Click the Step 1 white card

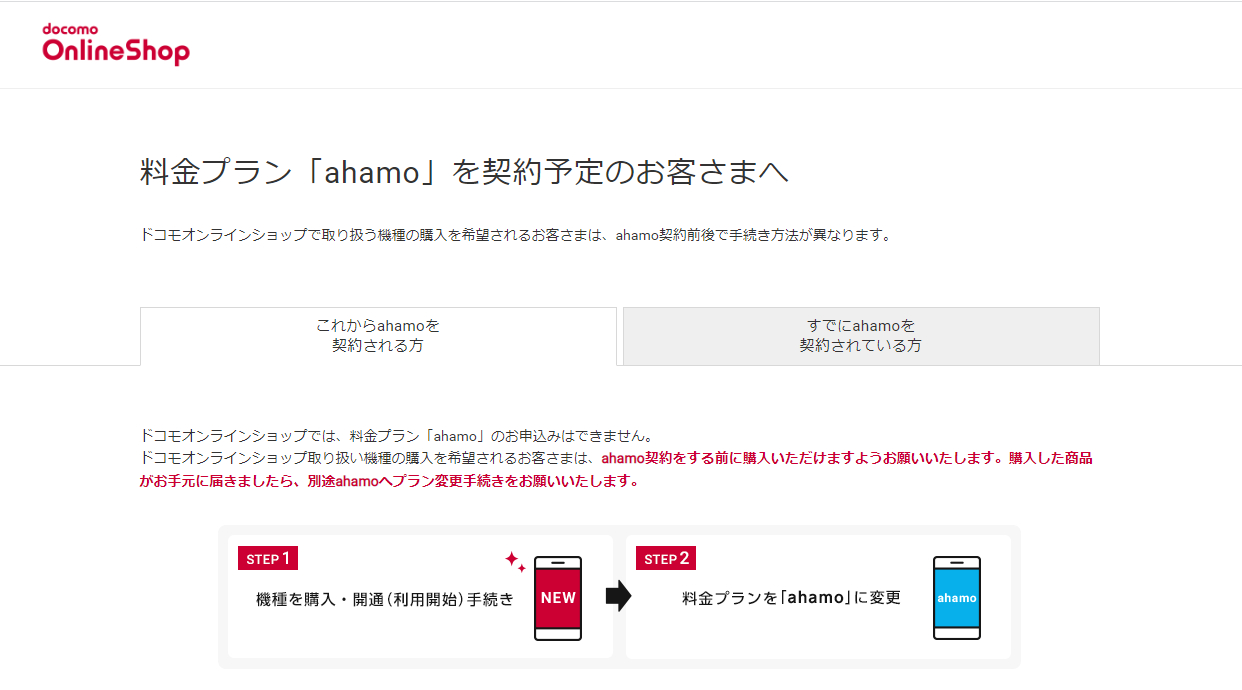click(x=420, y=596)
